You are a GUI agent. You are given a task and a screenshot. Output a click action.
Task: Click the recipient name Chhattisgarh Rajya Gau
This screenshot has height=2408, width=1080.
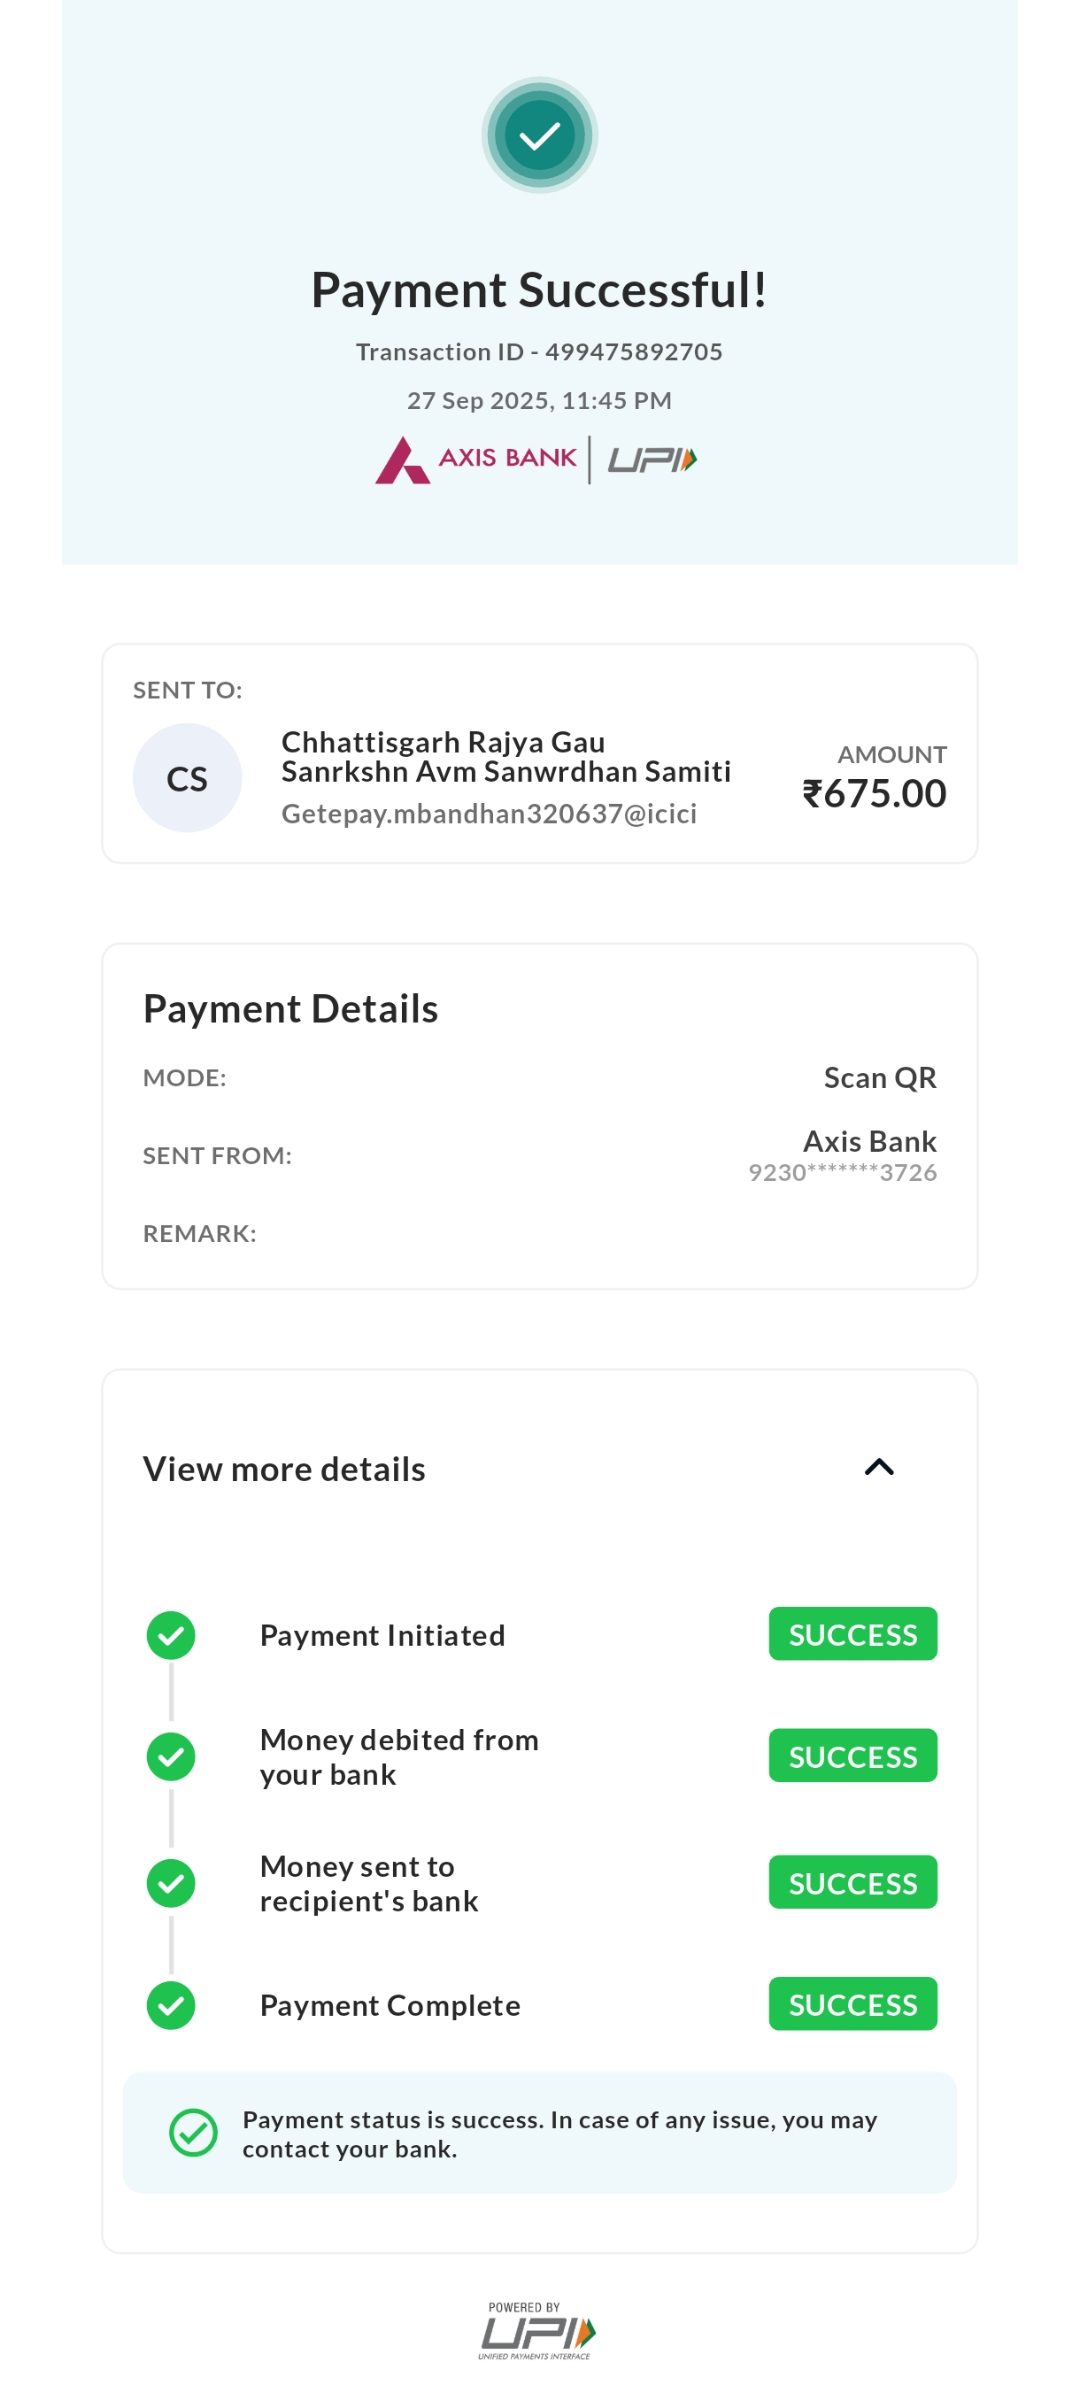click(x=443, y=742)
